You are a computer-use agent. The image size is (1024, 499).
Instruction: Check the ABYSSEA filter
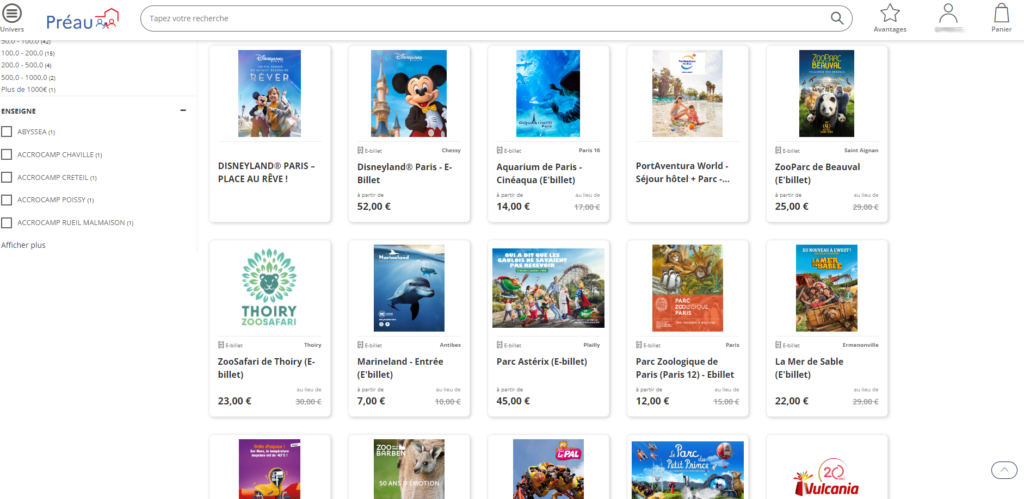click(7, 132)
